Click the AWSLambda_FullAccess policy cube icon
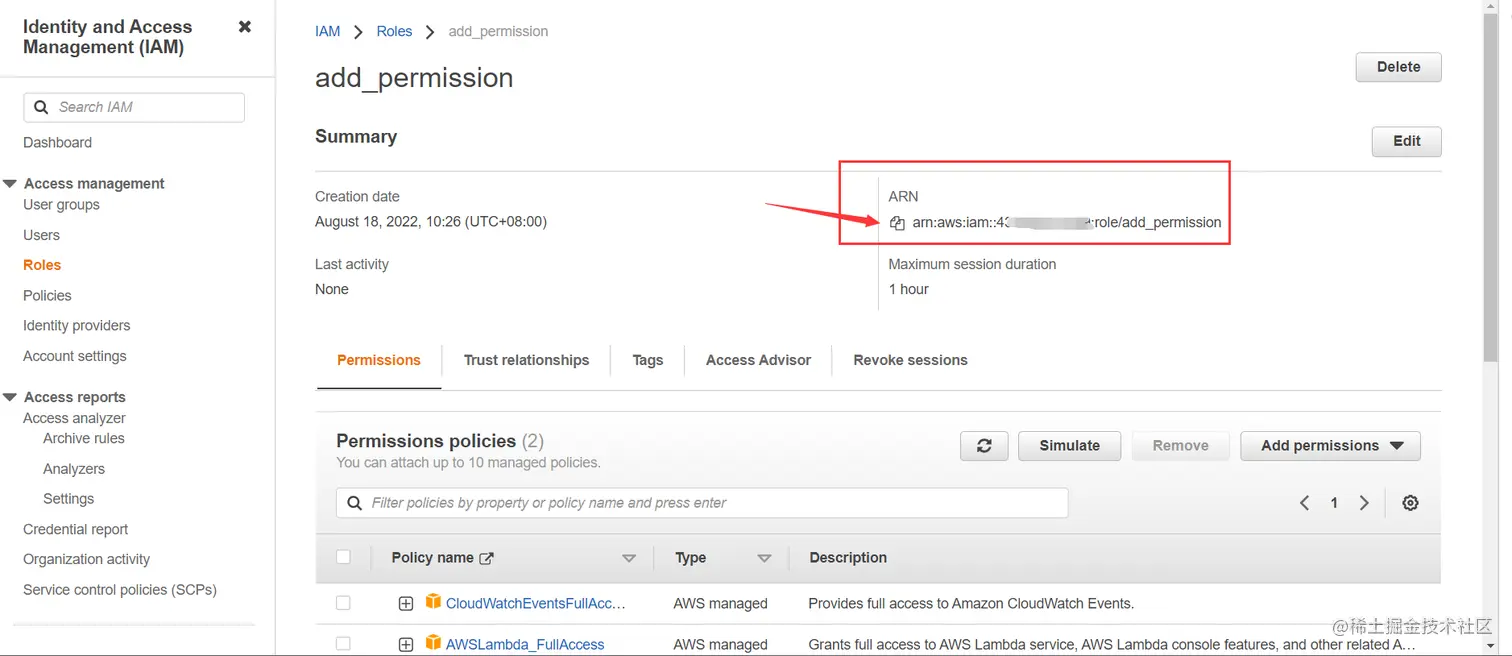This screenshot has height=656, width=1512. point(433,643)
